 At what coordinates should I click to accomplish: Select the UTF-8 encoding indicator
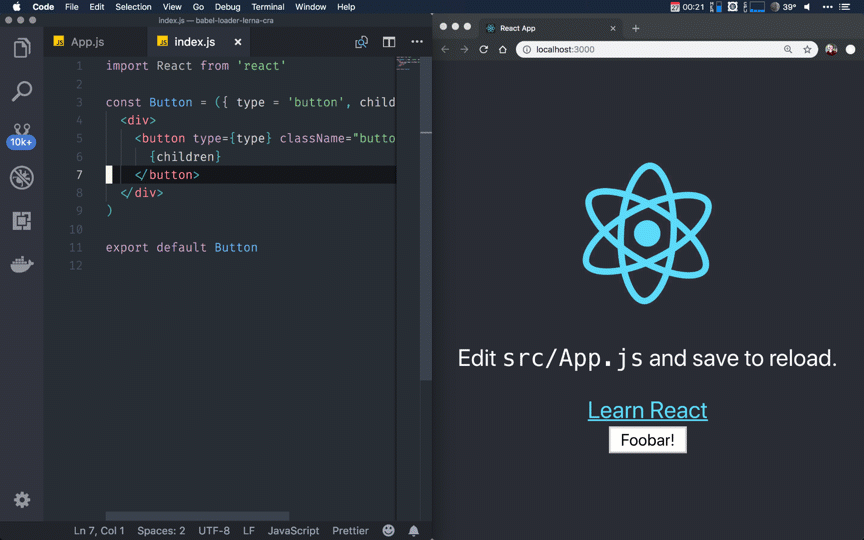(x=214, y=531)
